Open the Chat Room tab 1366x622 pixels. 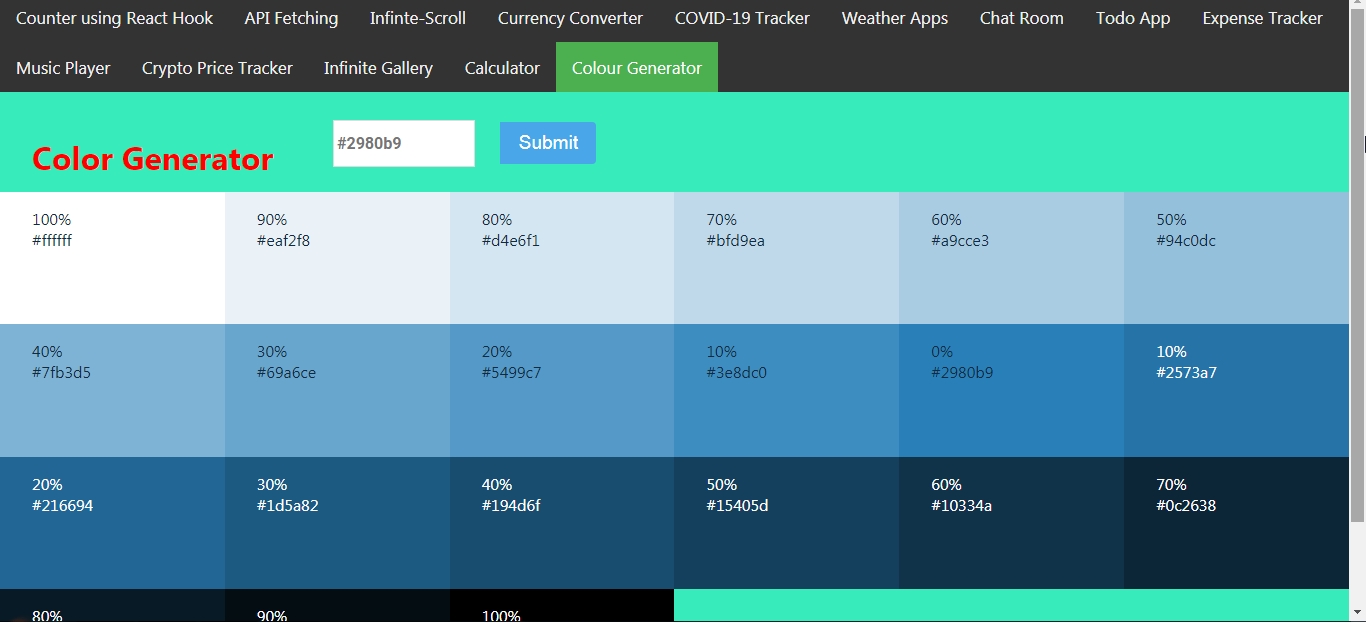tap(1022, 18)
